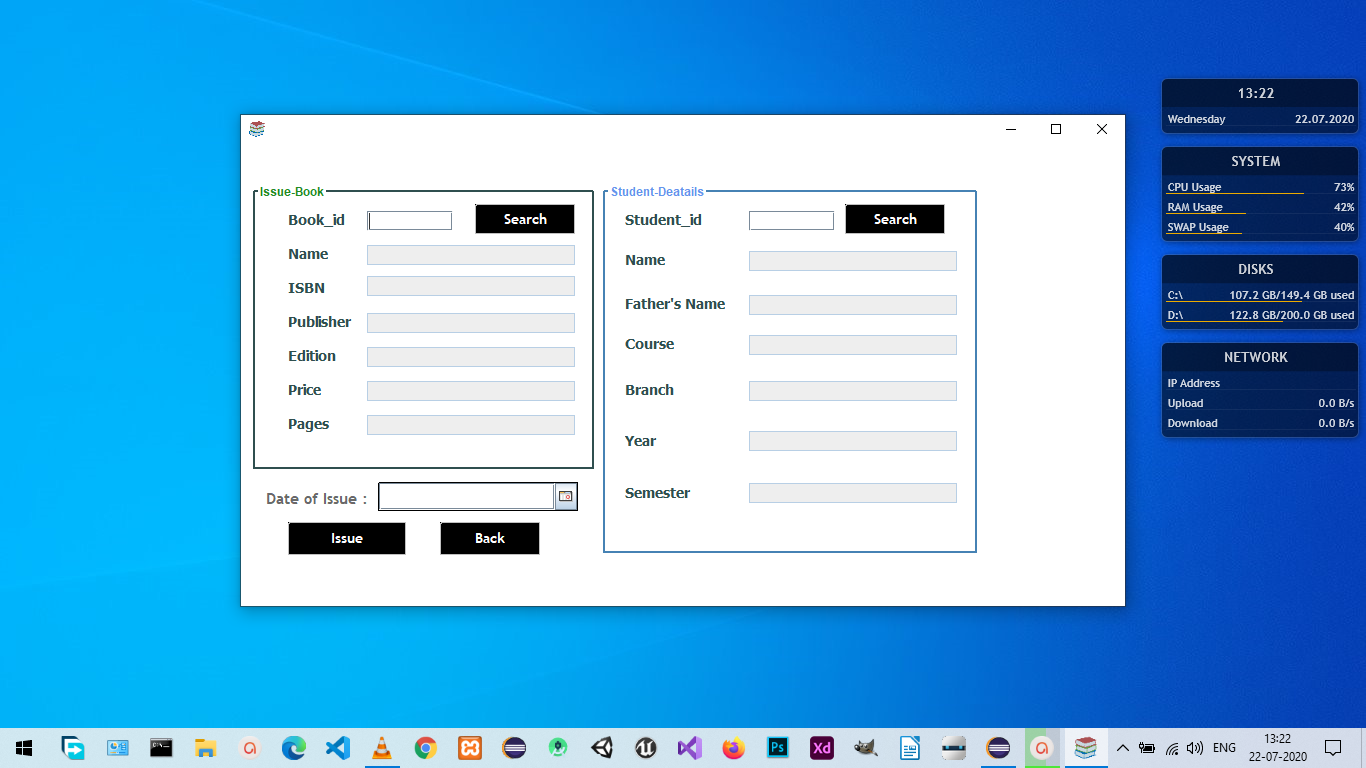Click the Semester field
Screen dimensions: 1366x768
pos(853,493)
